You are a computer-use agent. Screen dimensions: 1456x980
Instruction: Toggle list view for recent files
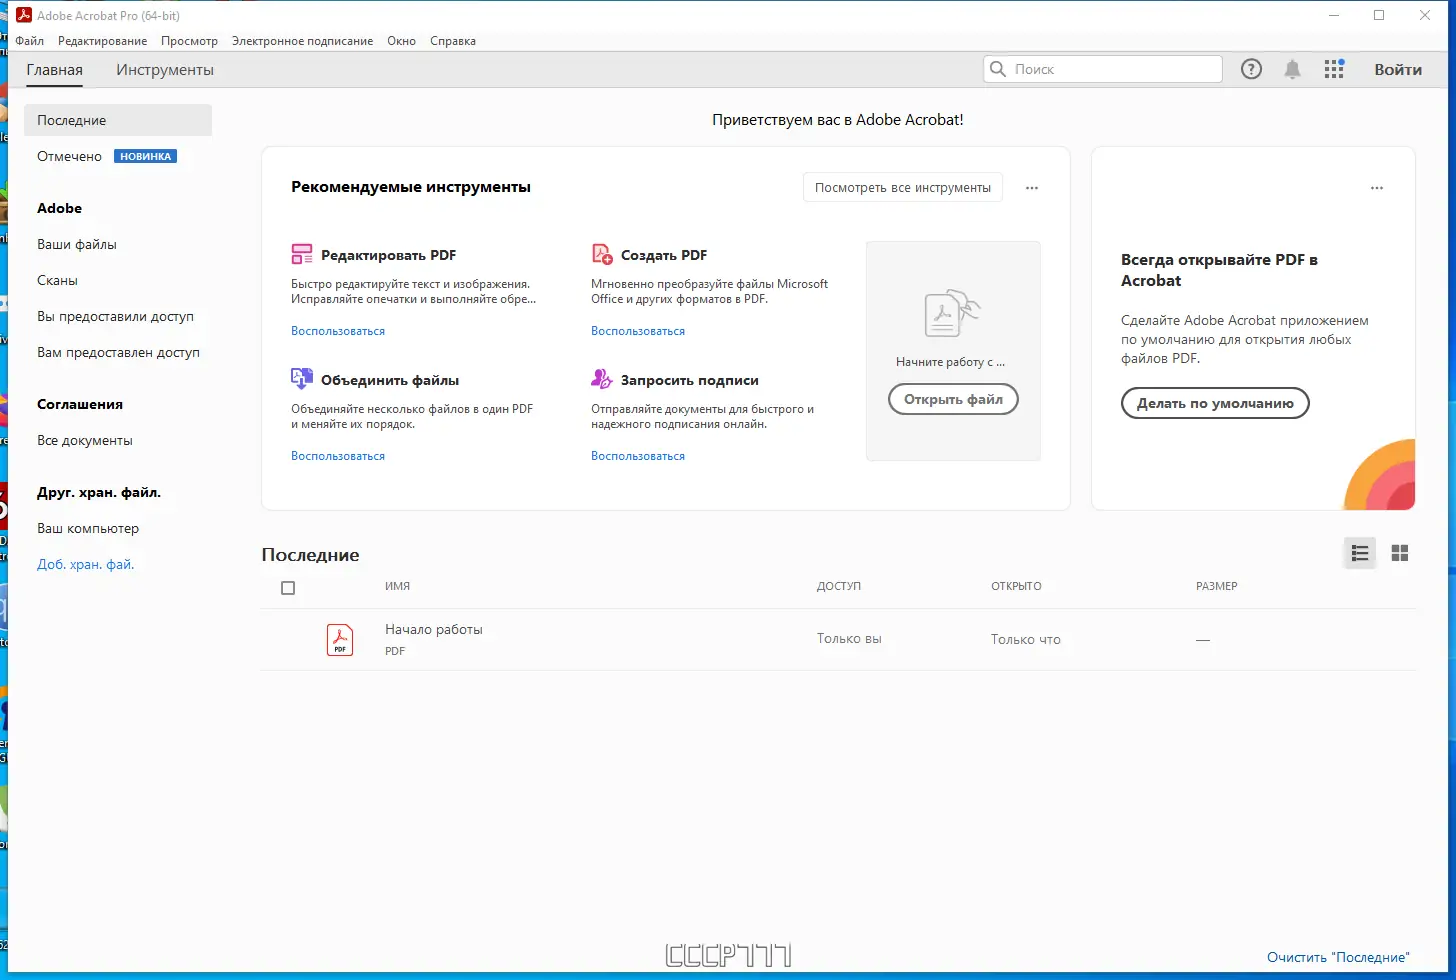pyautogui.click(x=1359, y=552)
